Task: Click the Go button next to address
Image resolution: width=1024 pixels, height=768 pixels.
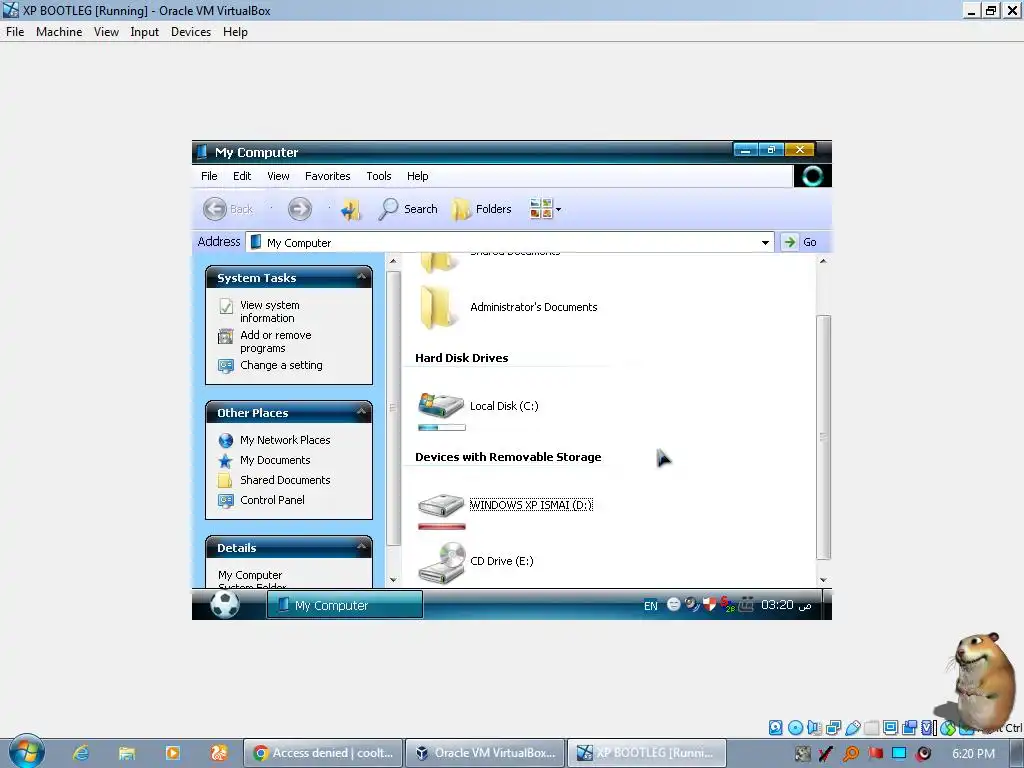Action: pyautogui.click(x=801, y=242)
